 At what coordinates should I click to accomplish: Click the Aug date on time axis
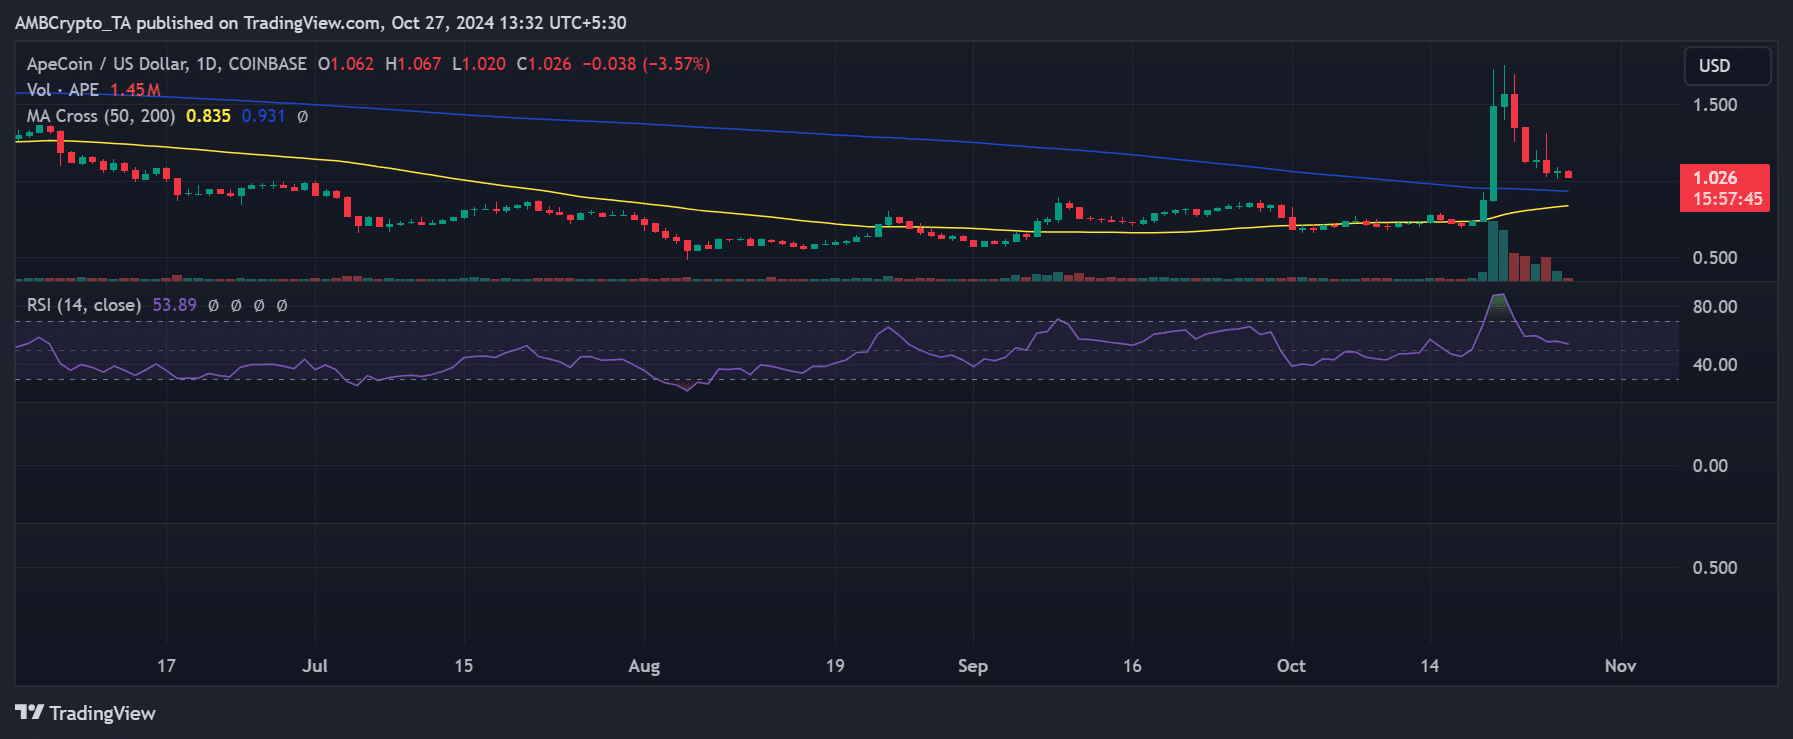point(644,666)
